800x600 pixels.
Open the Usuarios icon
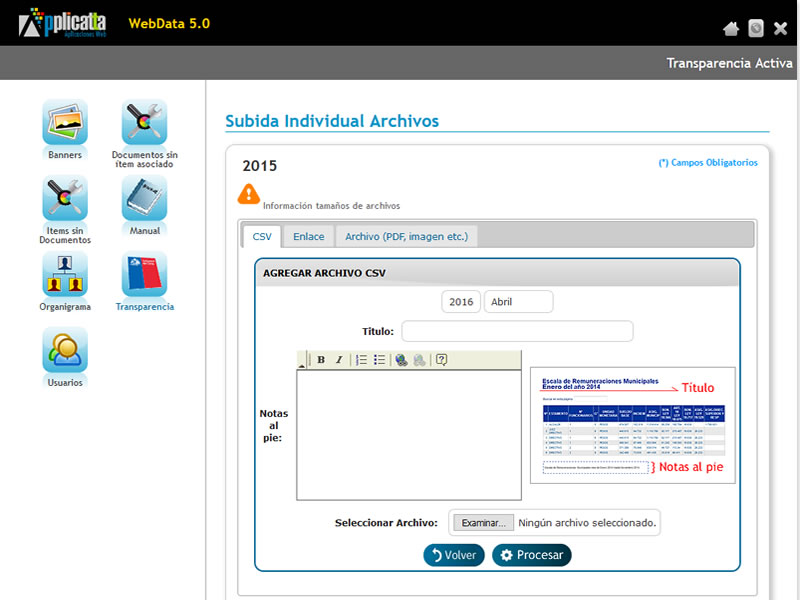coord(65,351)
